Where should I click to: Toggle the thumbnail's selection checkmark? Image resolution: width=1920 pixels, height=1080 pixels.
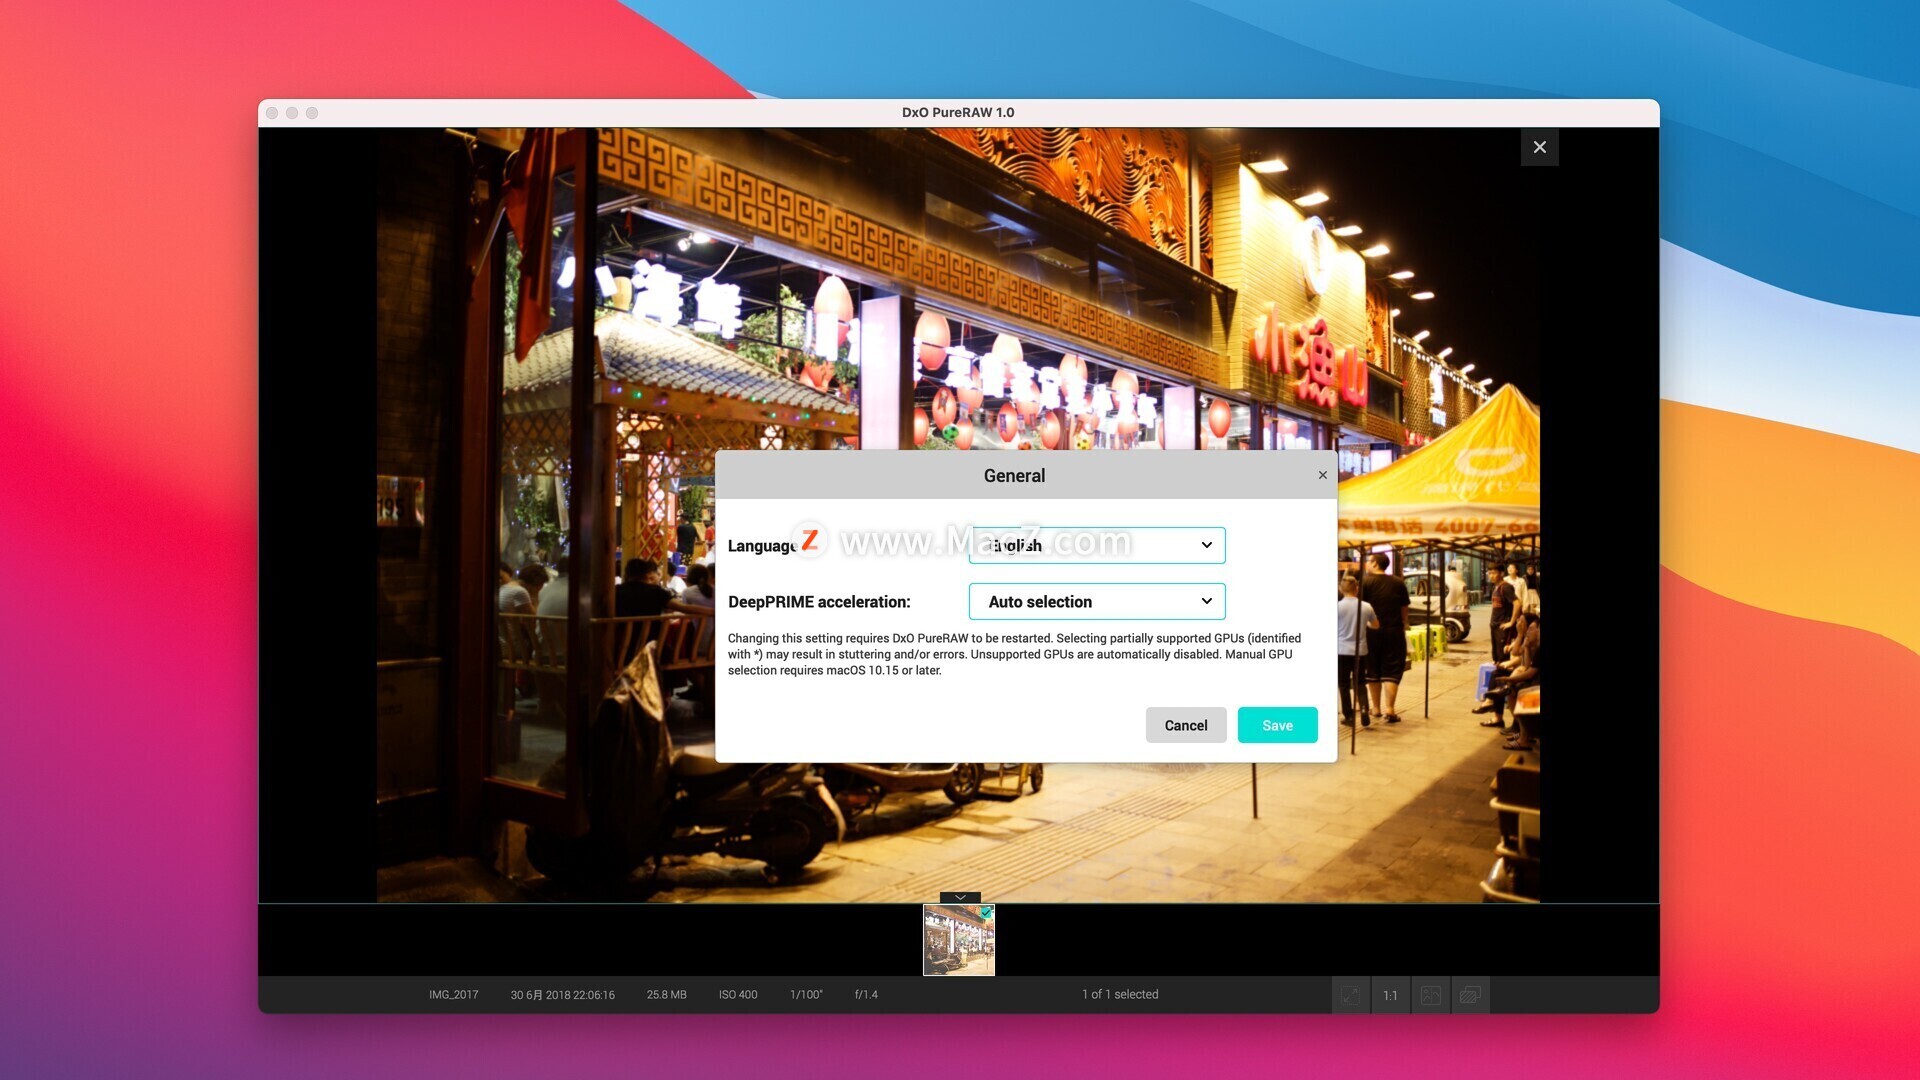(x=986, y=912)
